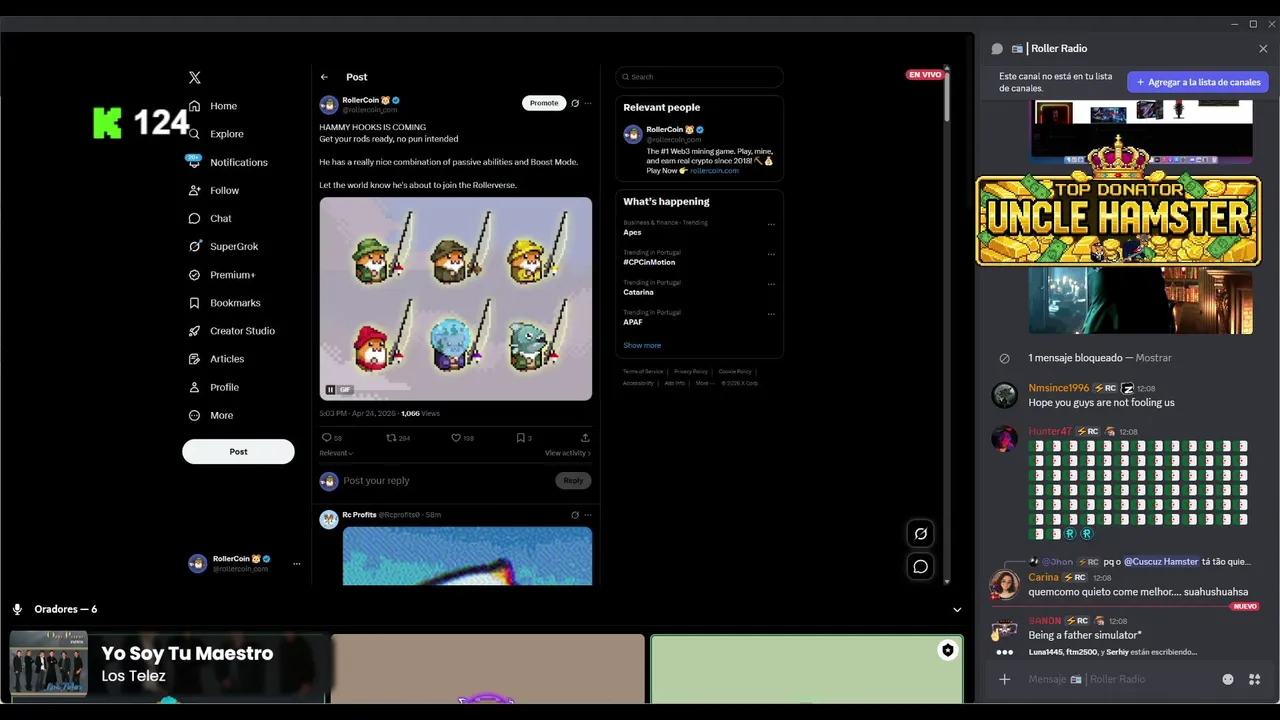Click Grok icon on Rc Profits reply
The height and width of the screenshot is (720, 1280).
[575, 515]
